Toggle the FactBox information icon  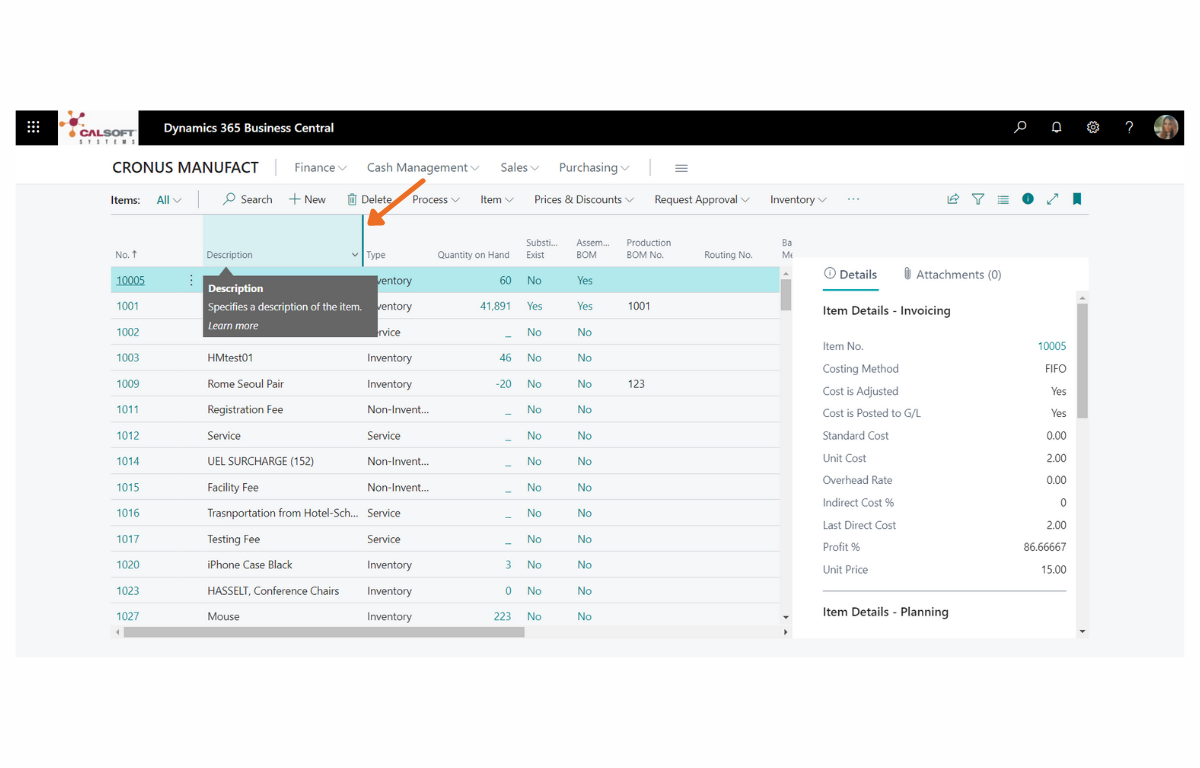1027,199
